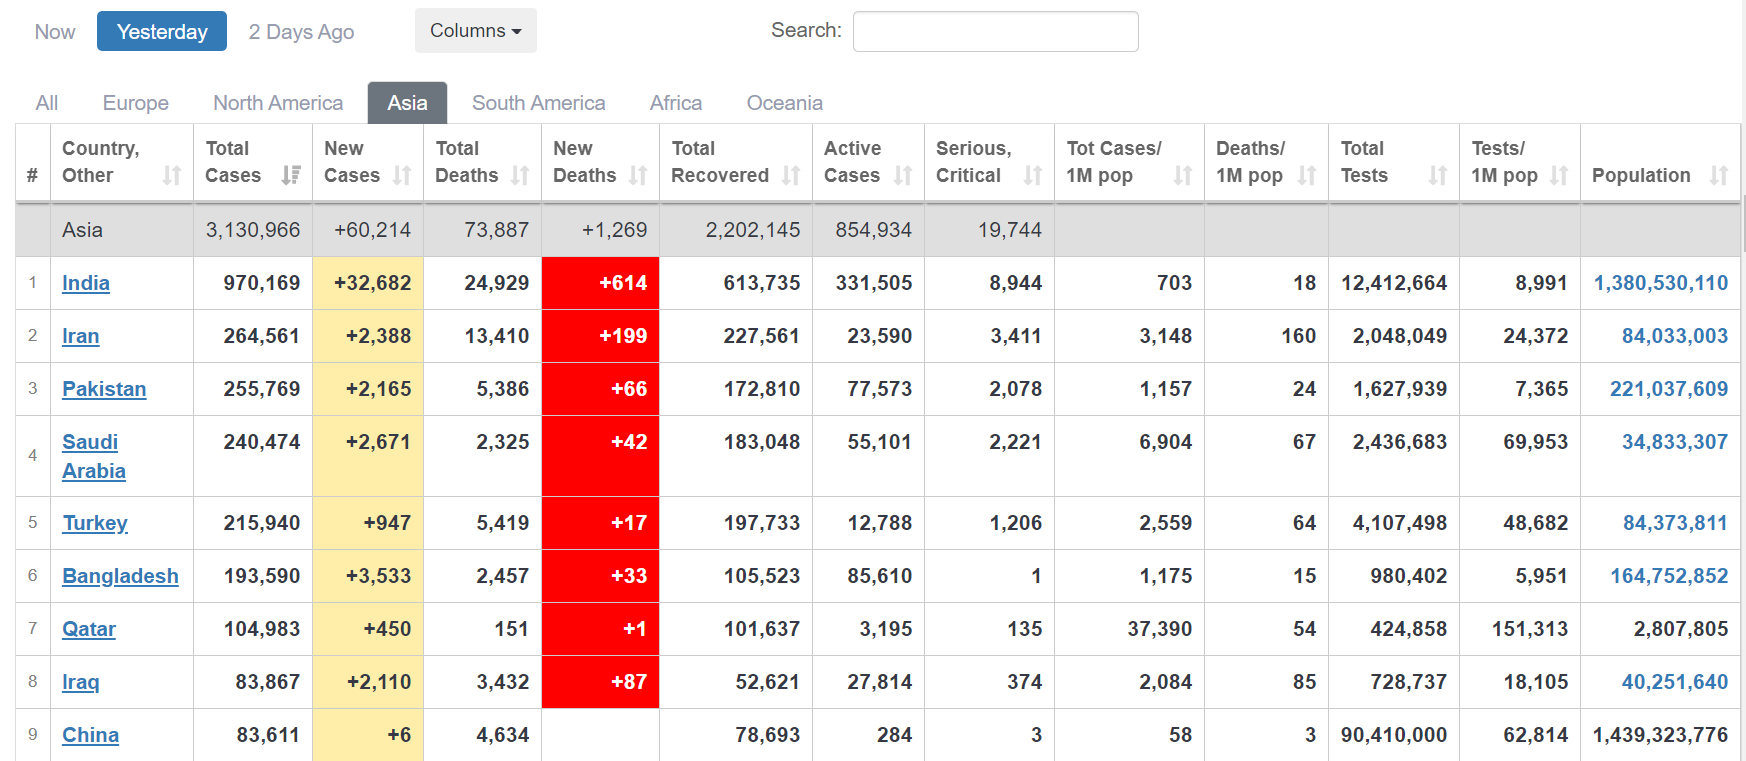
Task: Select the Europe tab
Action: point(136,103)
